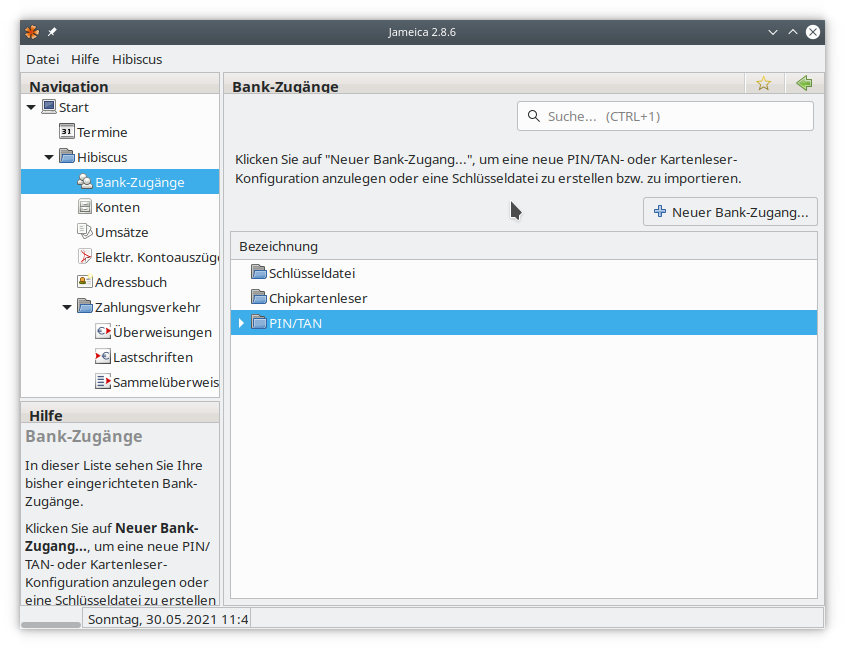Click the Konten account icon
Screen dimensions: 845x649
(x=85, y=206)
